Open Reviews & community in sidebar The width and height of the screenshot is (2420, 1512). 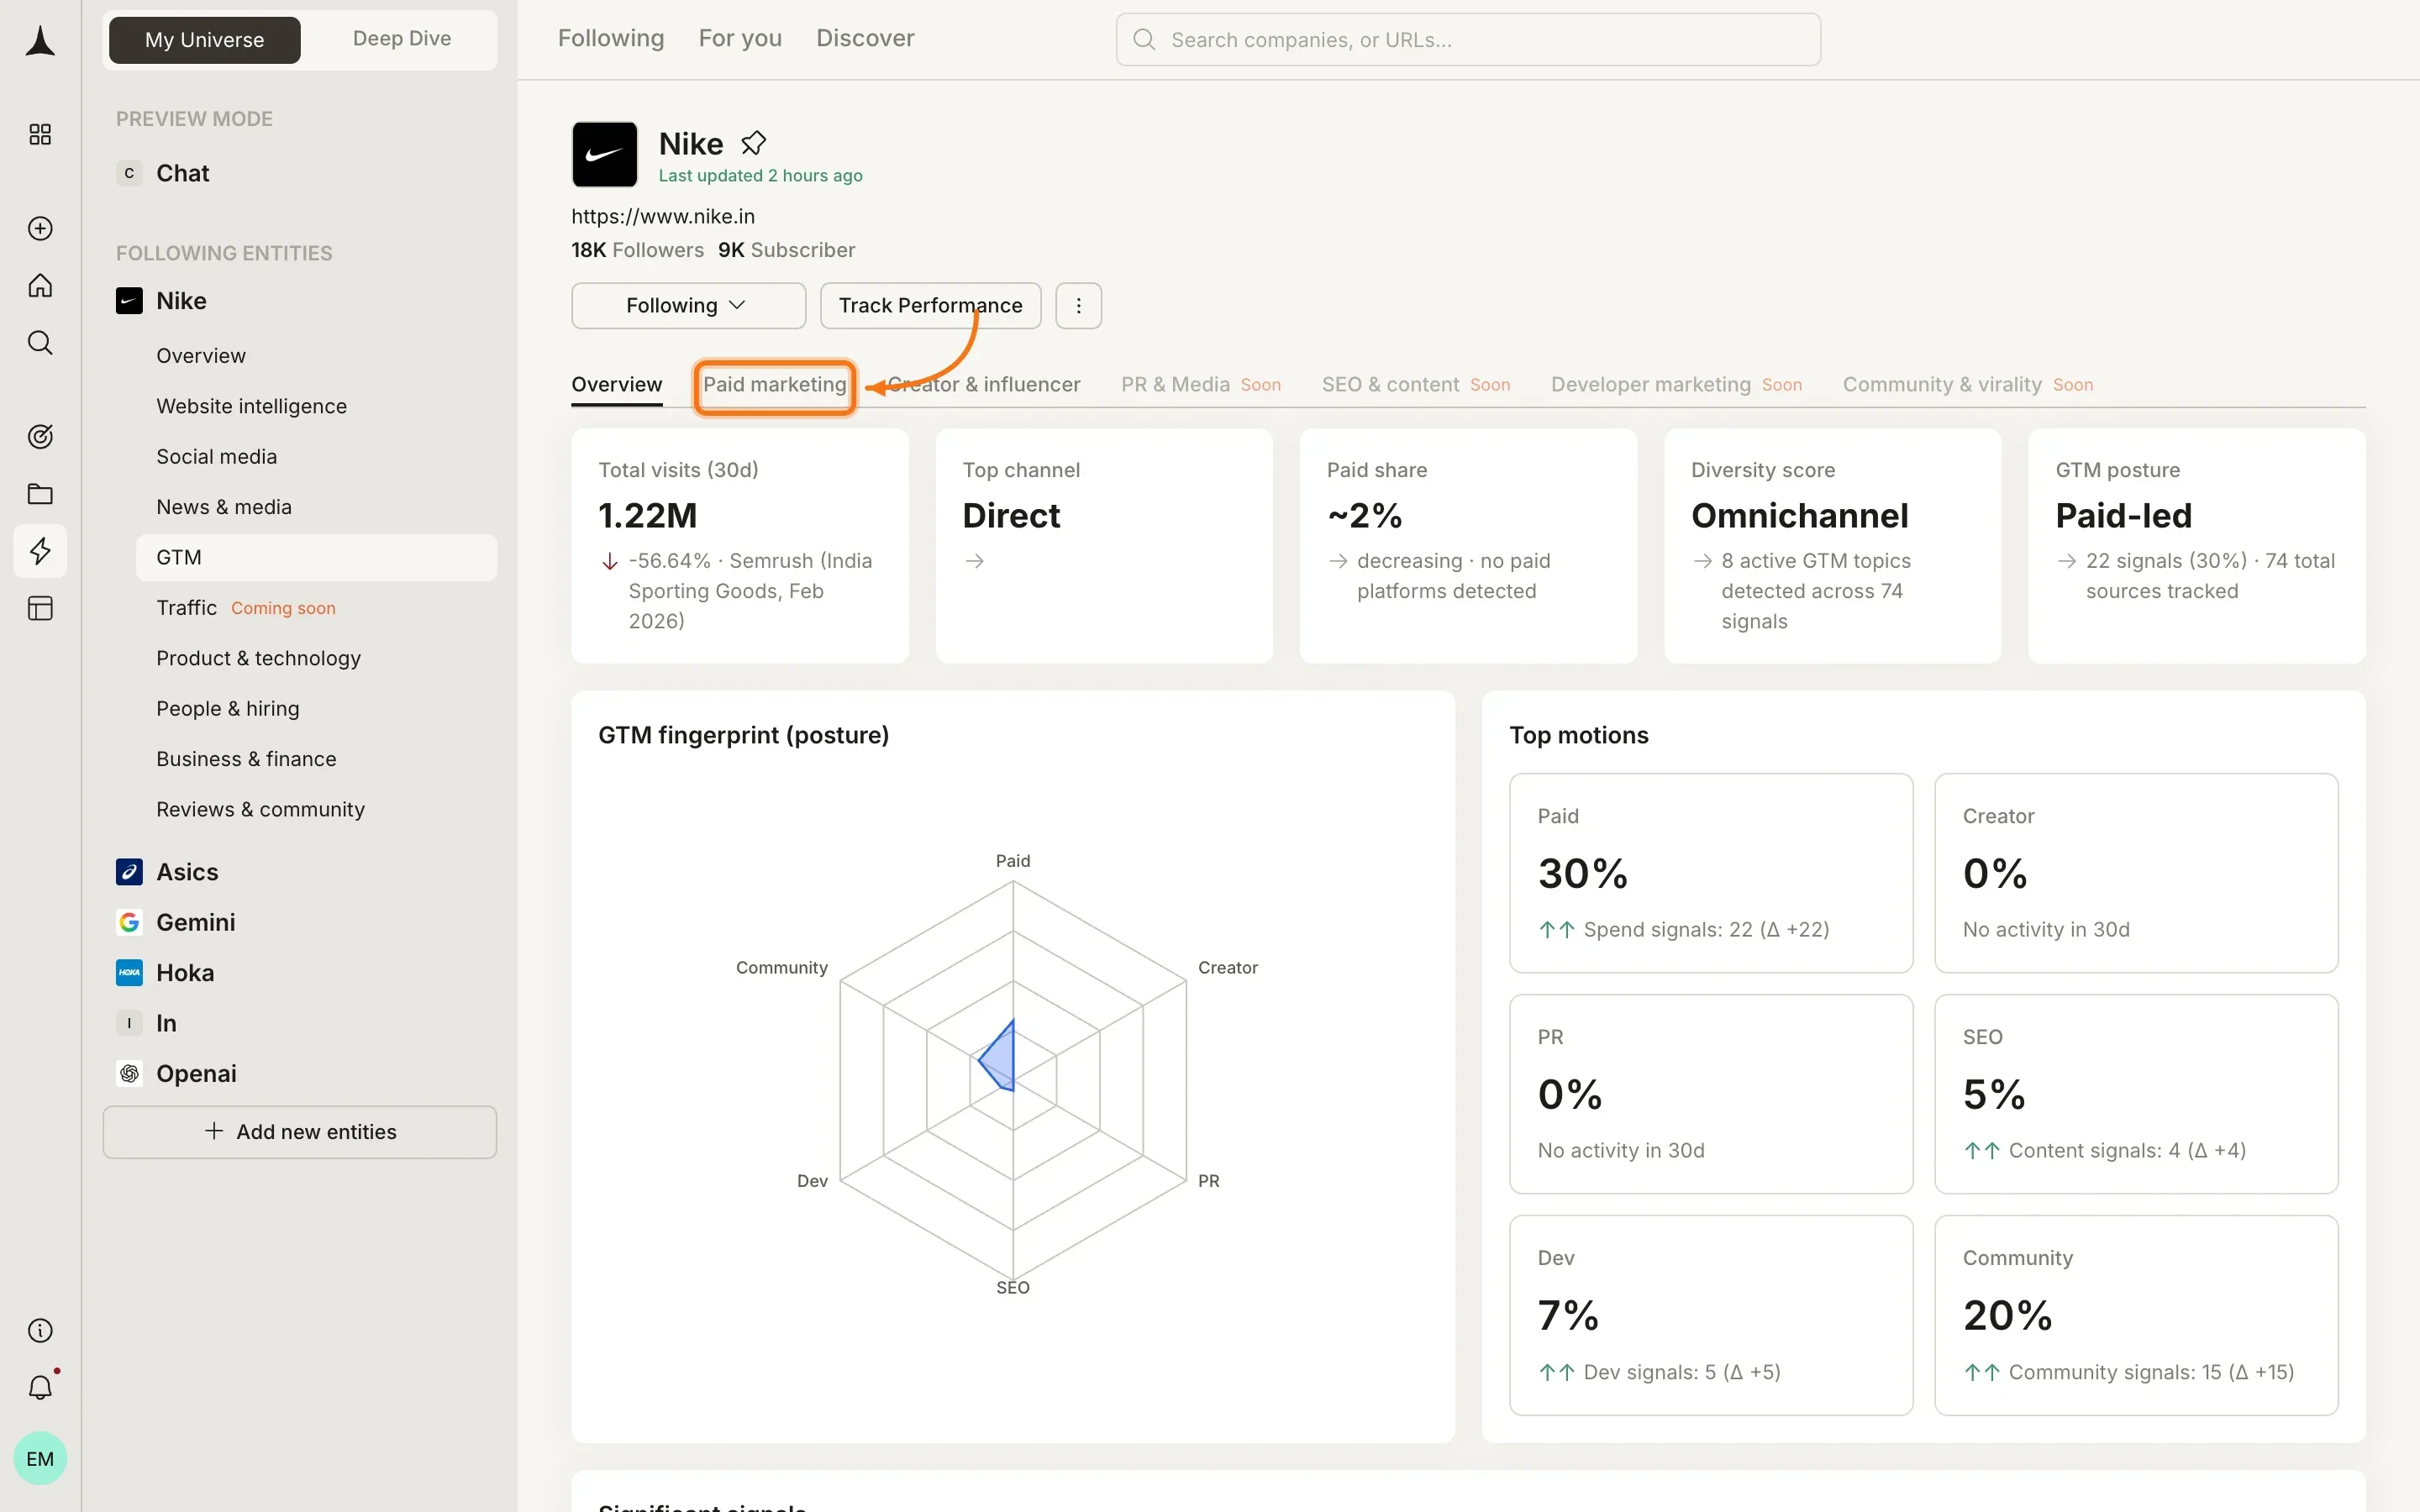click(260, 809)
